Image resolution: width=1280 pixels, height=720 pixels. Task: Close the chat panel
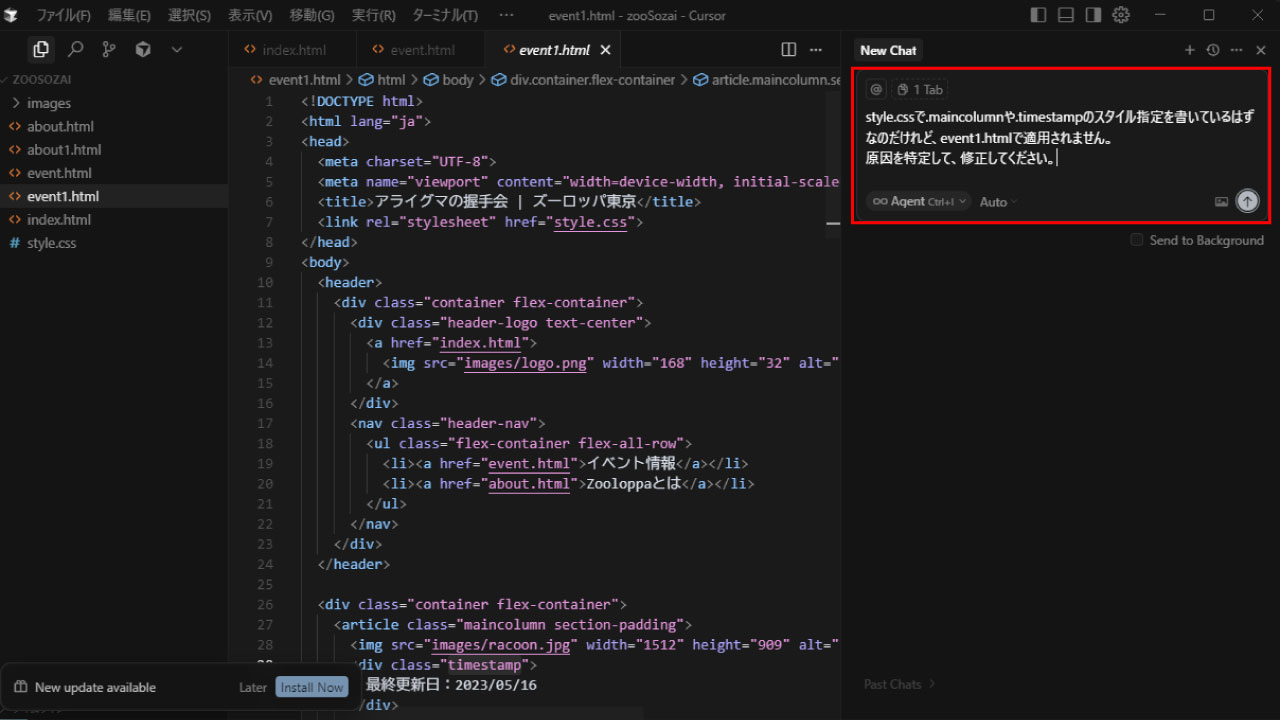[1261, 50]
